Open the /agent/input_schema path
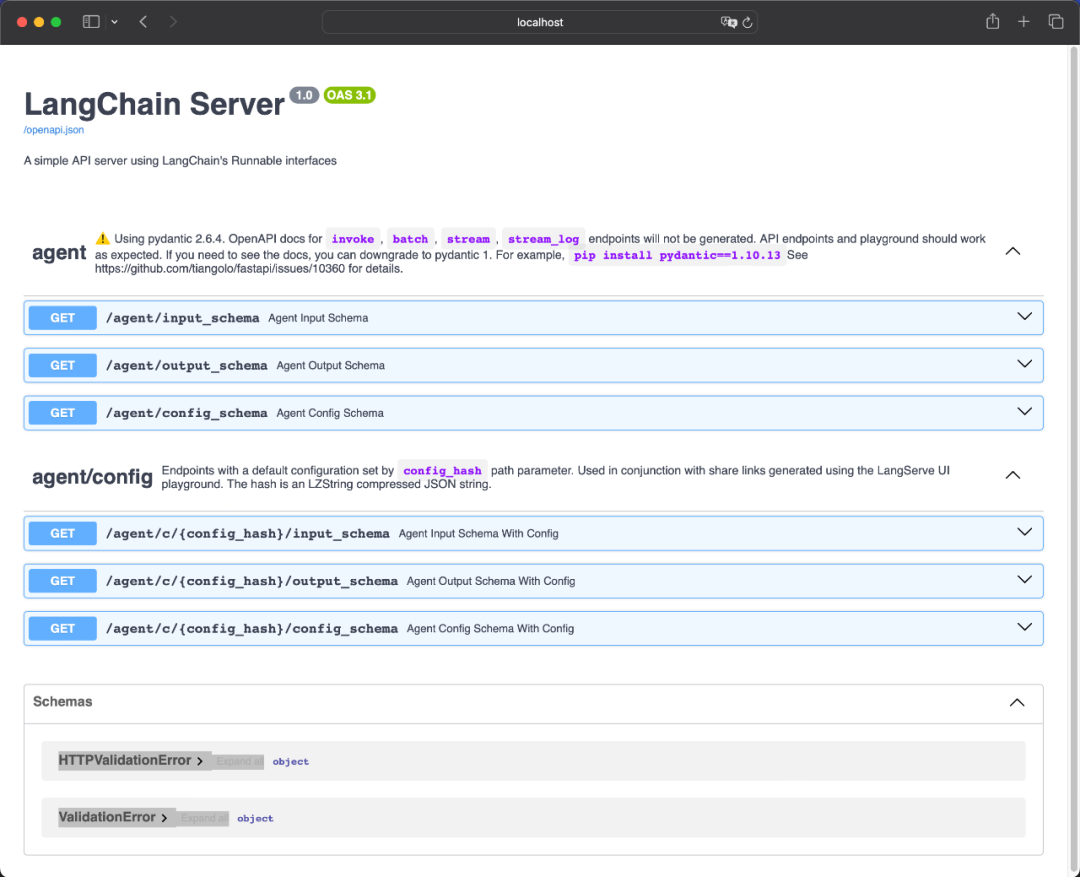The height and width of the screenshot is (877, 1080). (x=183, y=318)
